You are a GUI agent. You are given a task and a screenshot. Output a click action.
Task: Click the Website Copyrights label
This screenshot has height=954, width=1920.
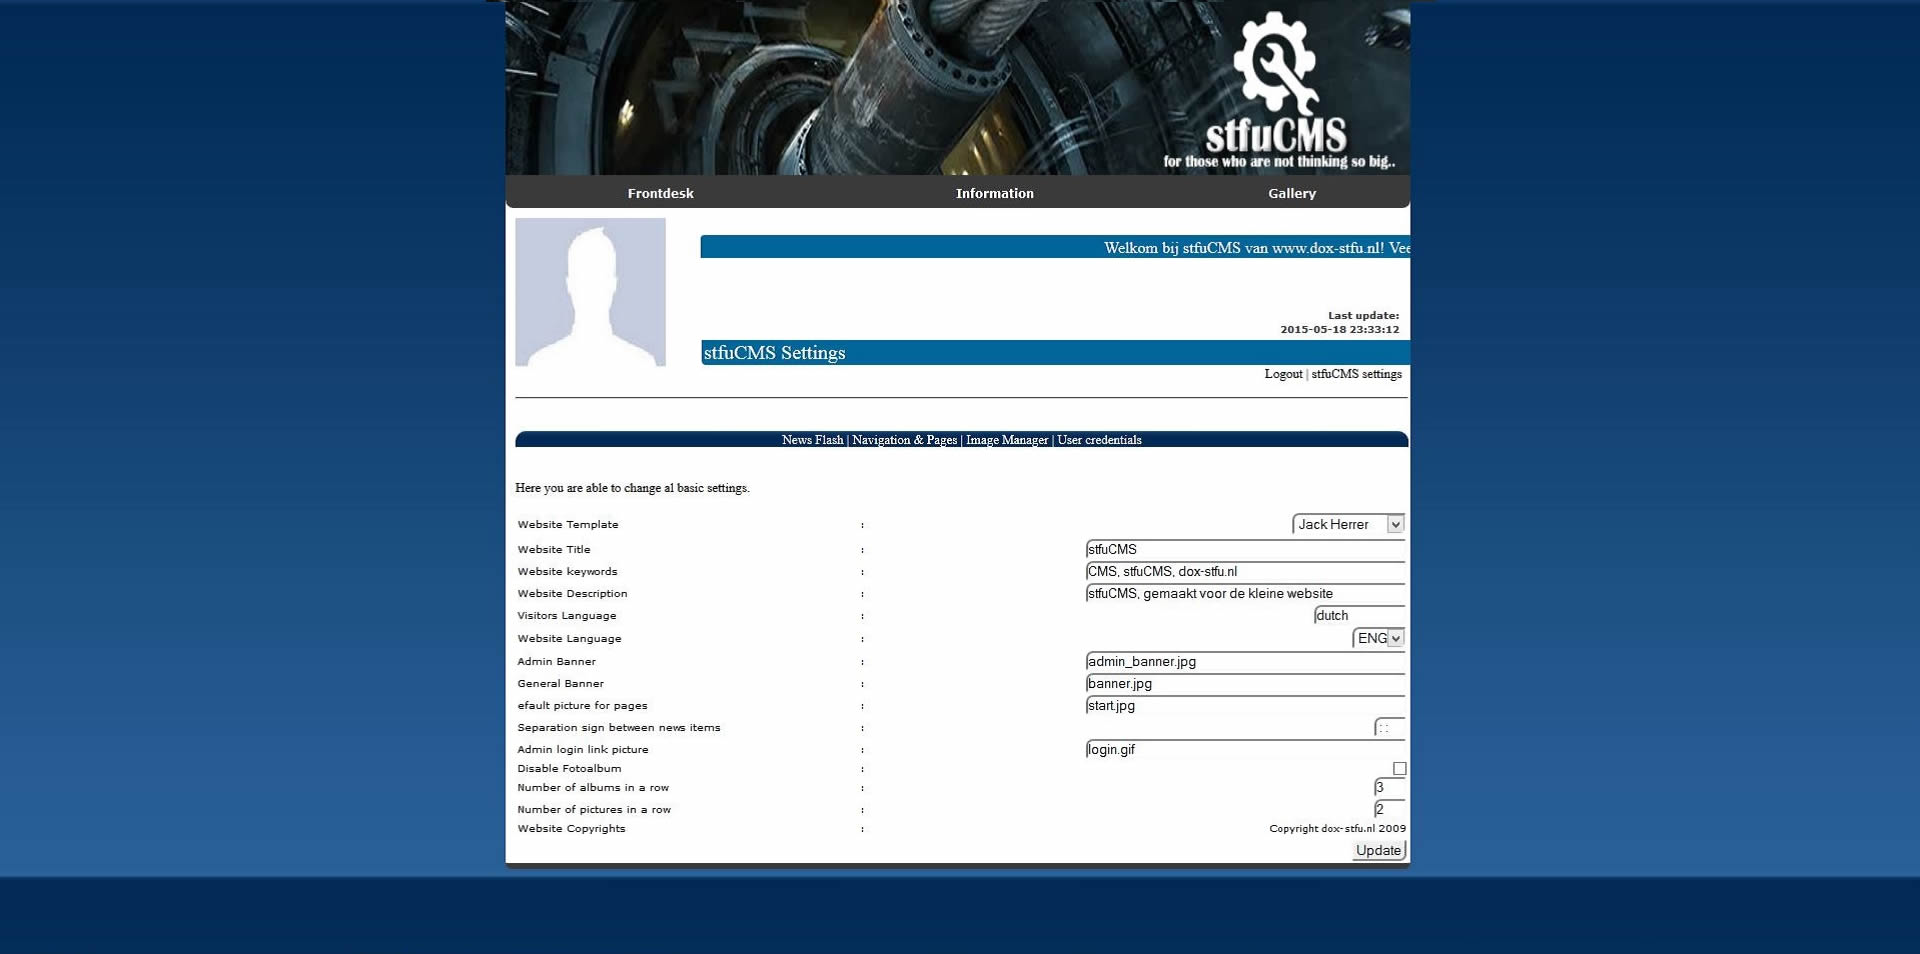[x=571, y=828]
